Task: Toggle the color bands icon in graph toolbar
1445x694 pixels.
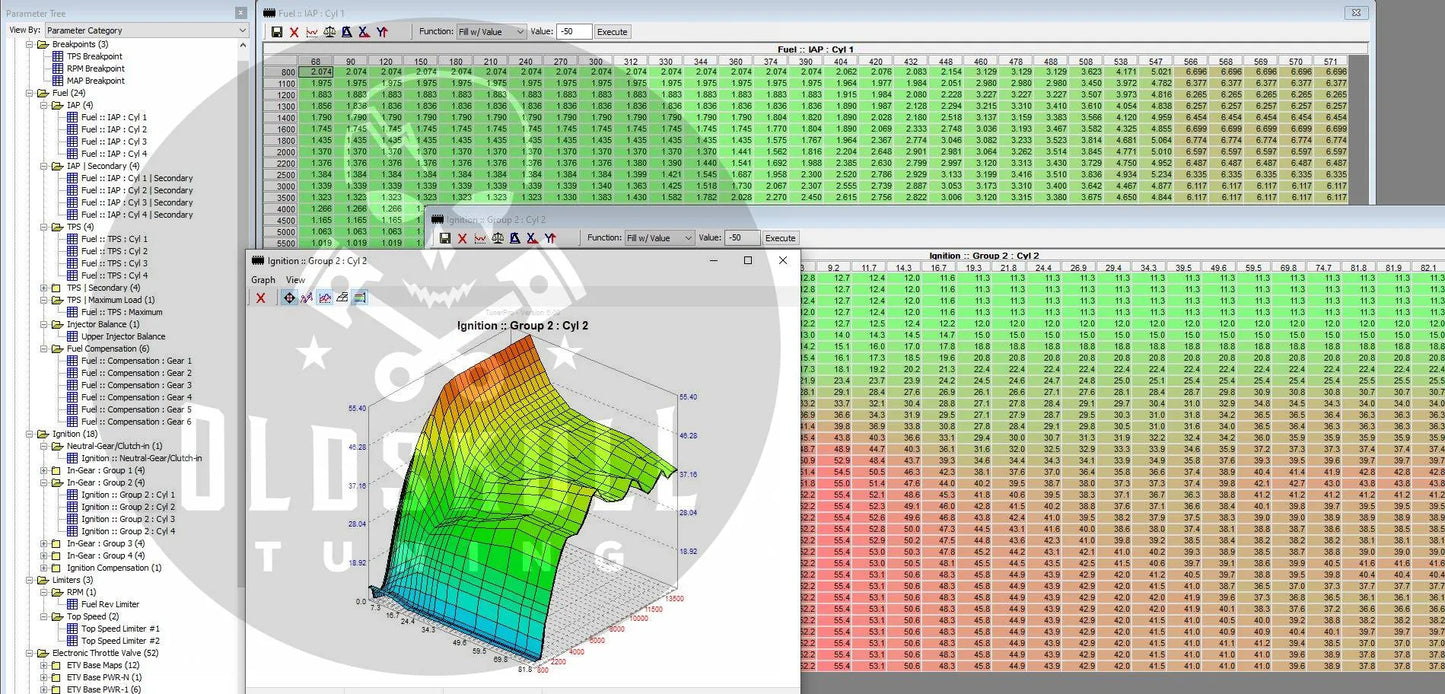Action: pos(359,298)
